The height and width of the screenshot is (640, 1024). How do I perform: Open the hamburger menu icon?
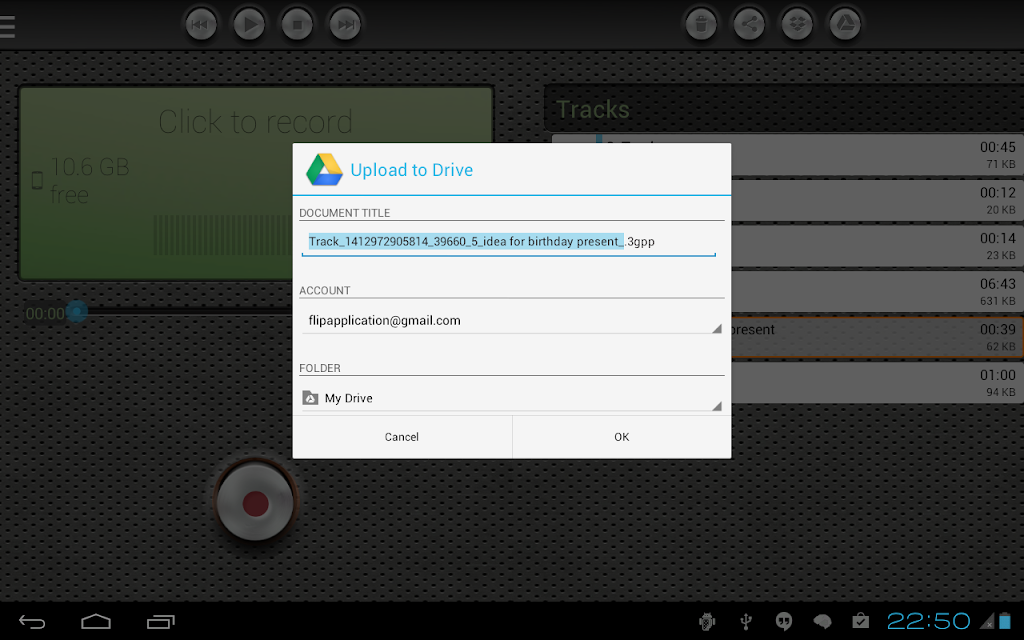(7, 26)
